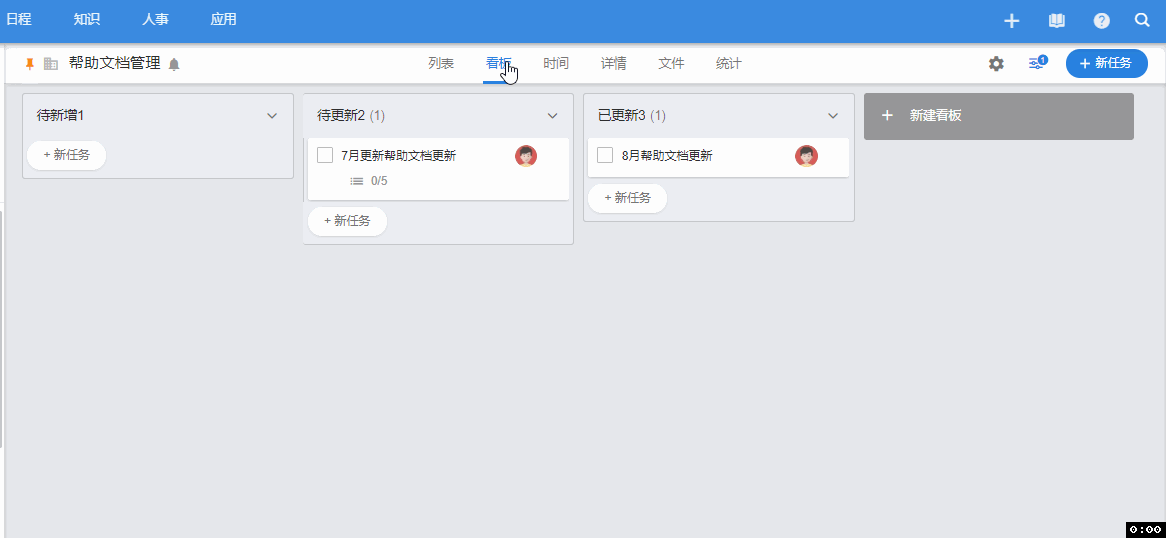Screen dimensions: 1166x538
Task: Click the 待更新2 column title
Action: click(x=341, y=116)
